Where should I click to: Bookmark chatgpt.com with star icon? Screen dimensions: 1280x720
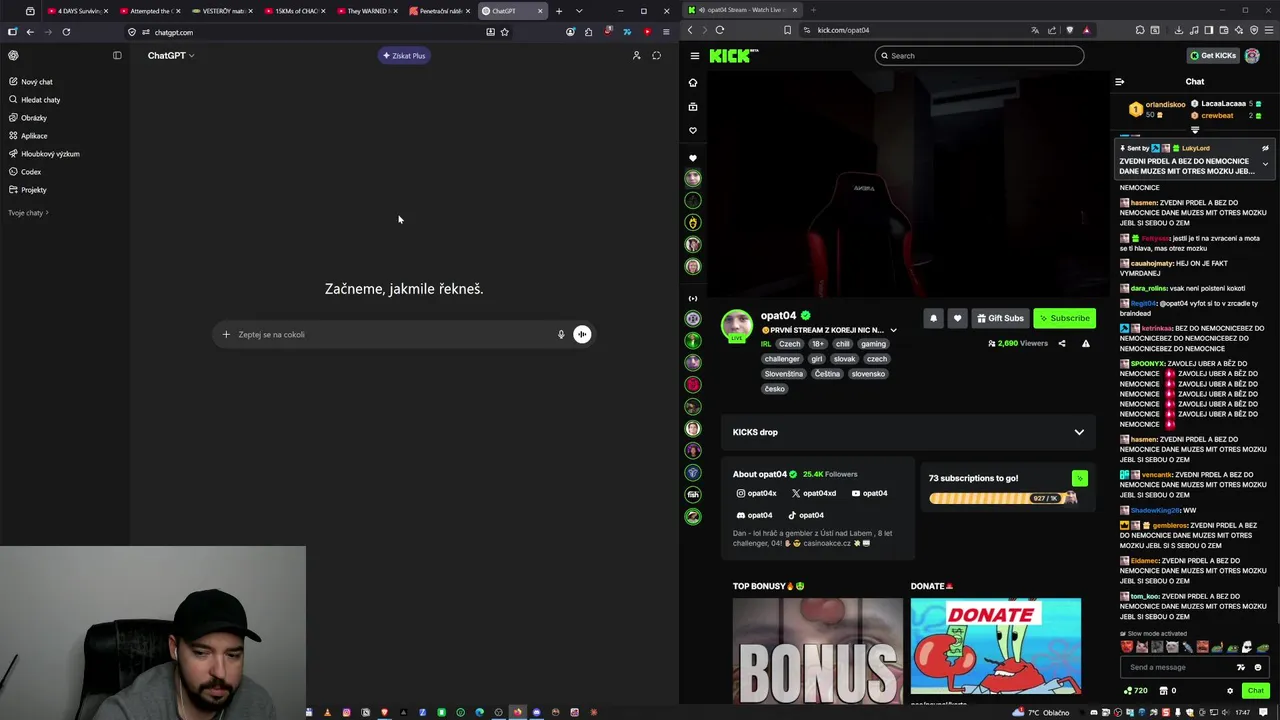[504, 32]
